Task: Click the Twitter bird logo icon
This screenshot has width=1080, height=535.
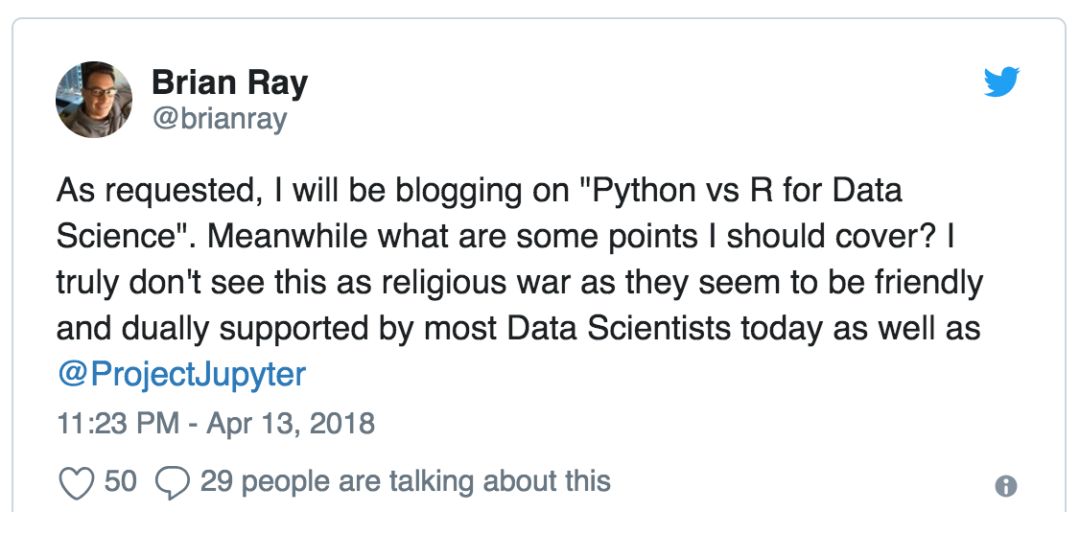Action: [x=1001, y=82]
